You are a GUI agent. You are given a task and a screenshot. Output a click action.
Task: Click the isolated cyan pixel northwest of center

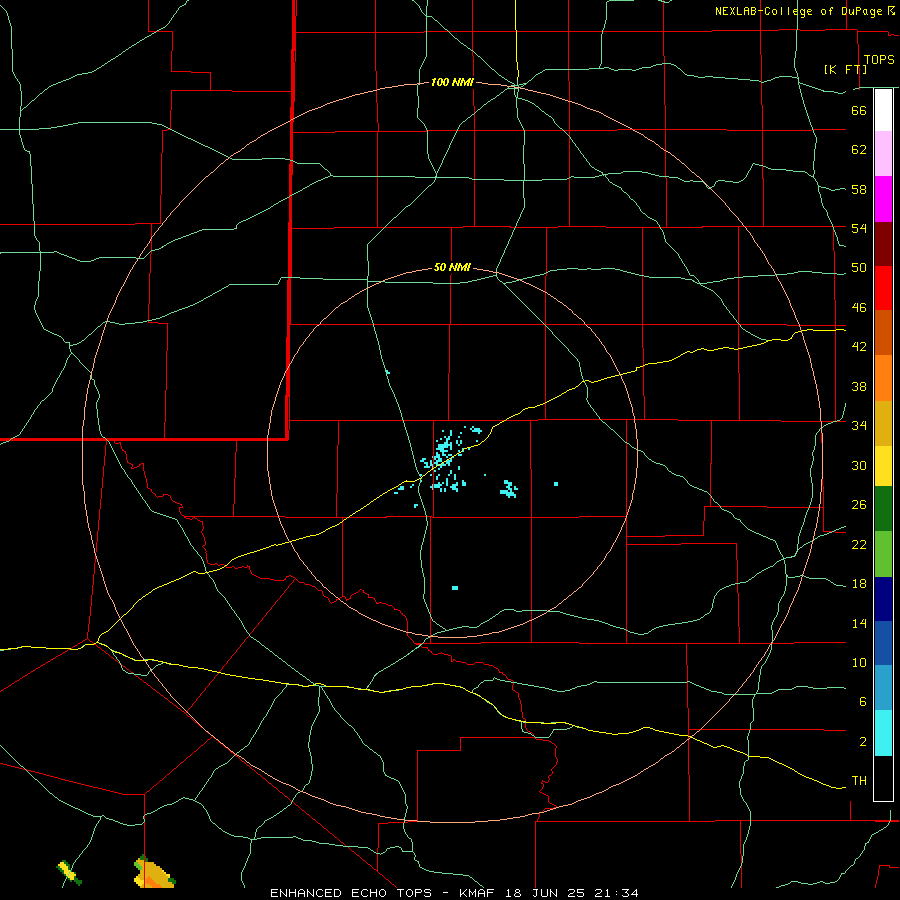(x=387, y=373)
